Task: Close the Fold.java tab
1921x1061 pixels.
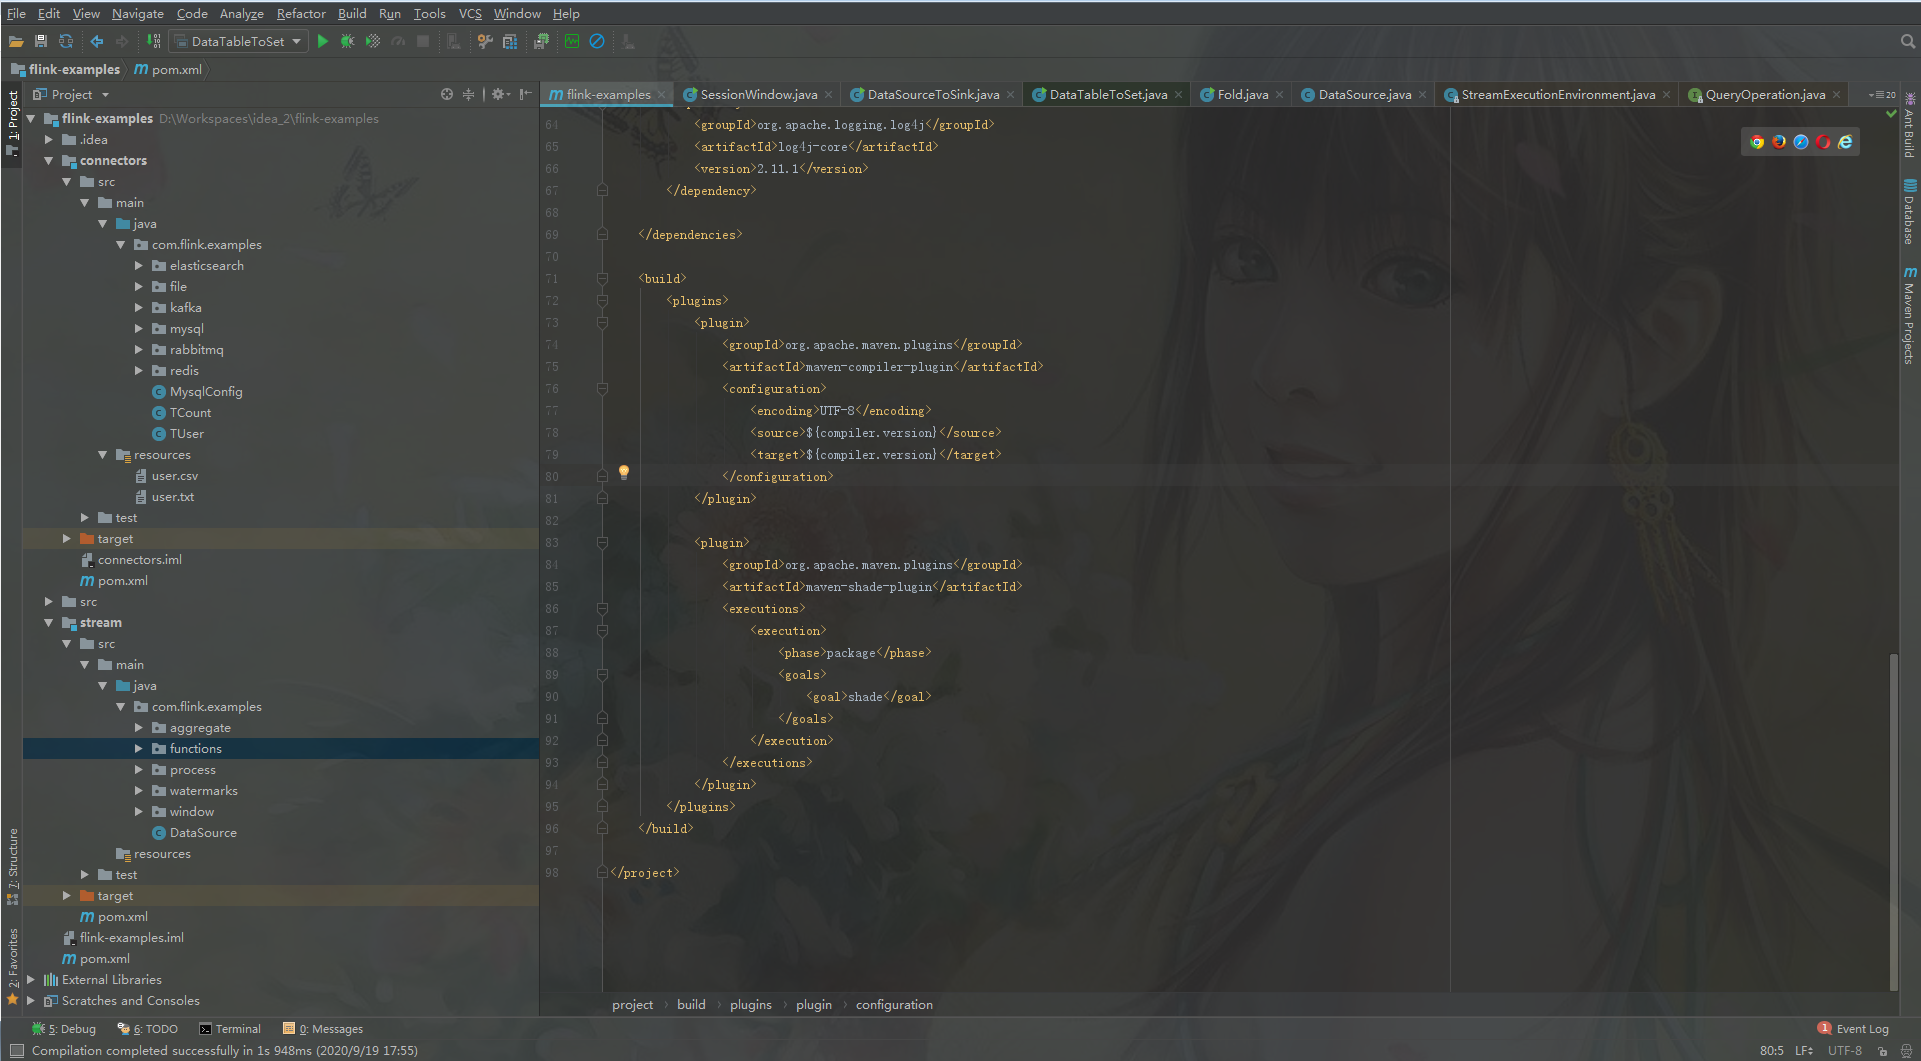Action: (1280, 95)
